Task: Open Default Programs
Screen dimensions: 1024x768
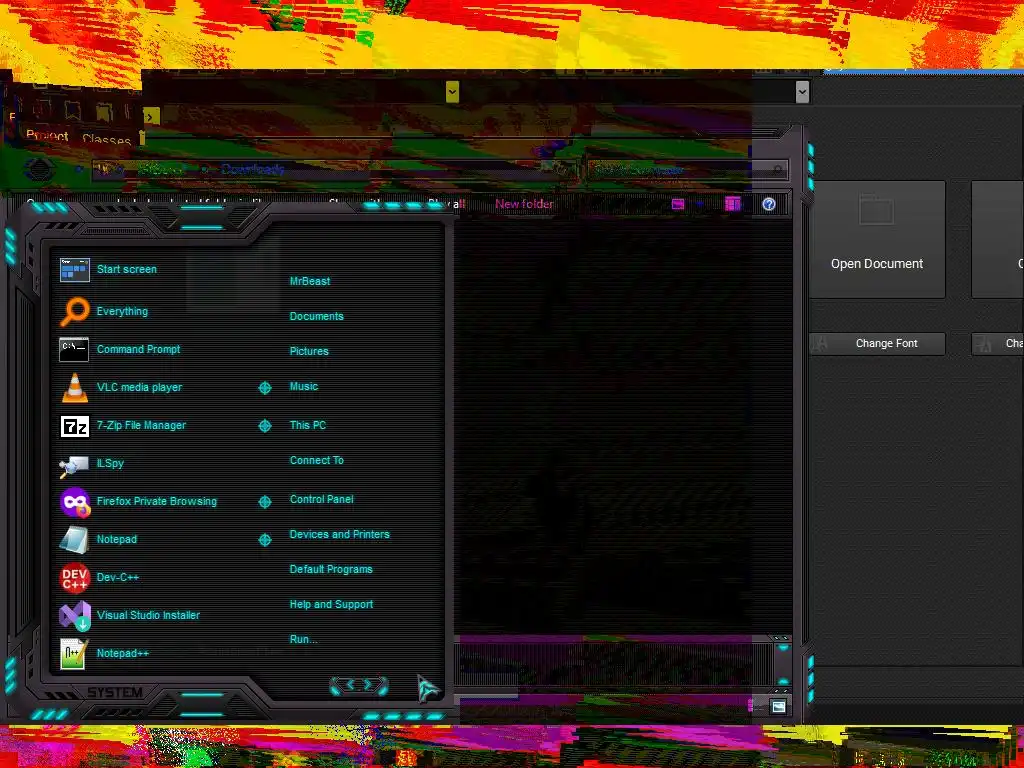Action: pyautogui.click(x=330, y=569)
